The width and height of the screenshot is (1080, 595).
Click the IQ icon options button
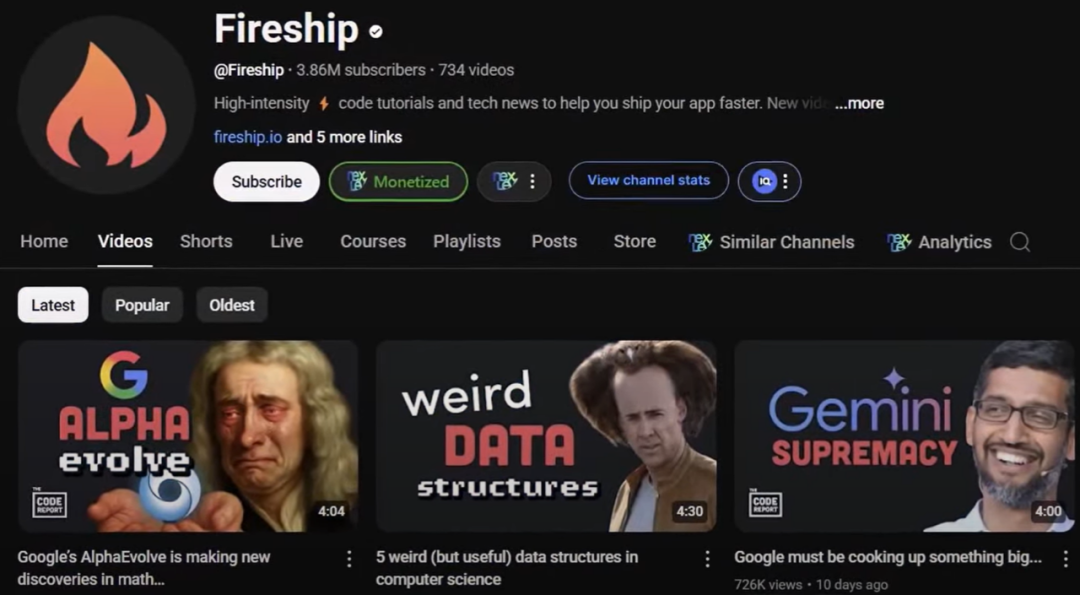[x=769, y=182]
